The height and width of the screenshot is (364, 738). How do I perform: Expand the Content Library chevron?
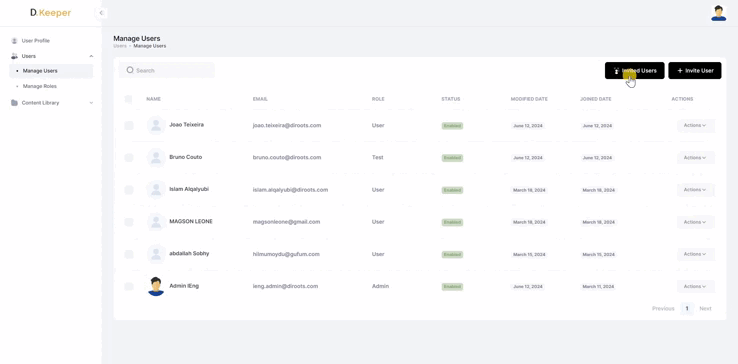coord(91,103)
